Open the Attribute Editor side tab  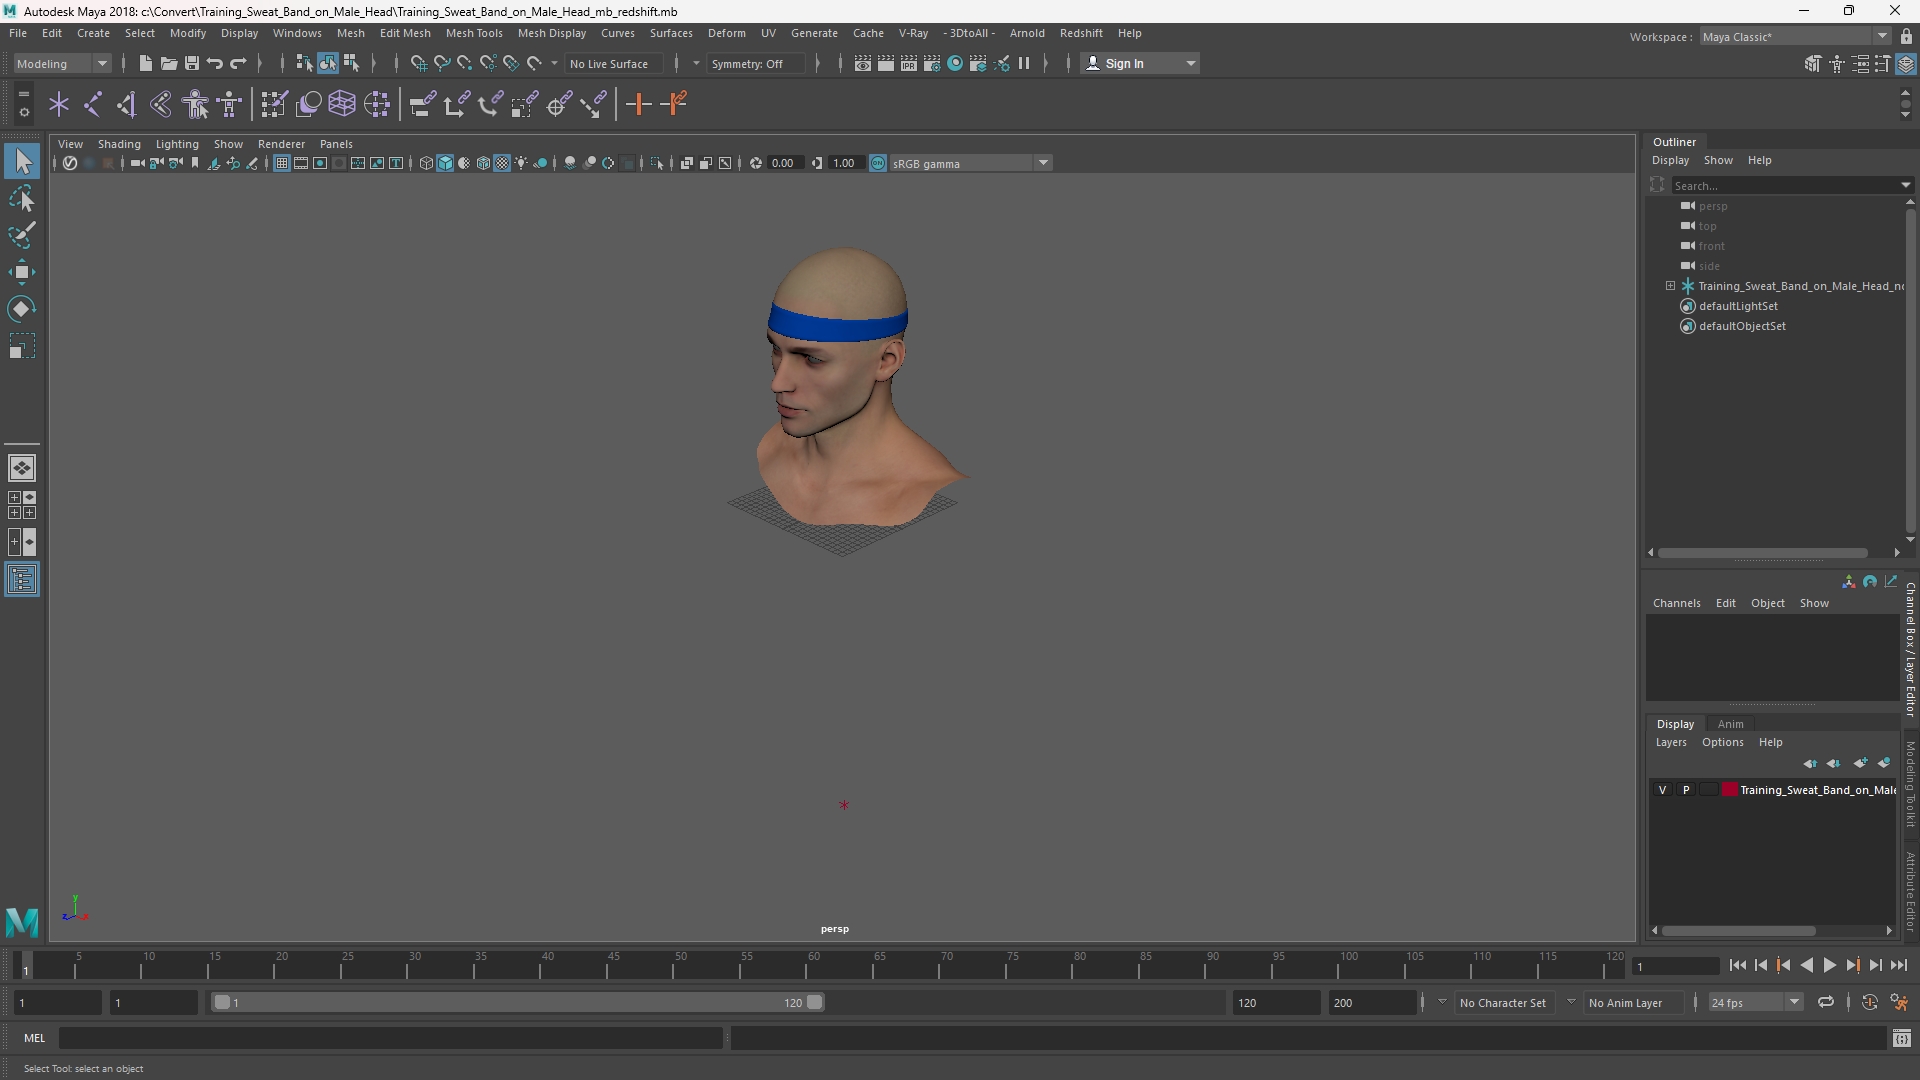(1910, 891)
